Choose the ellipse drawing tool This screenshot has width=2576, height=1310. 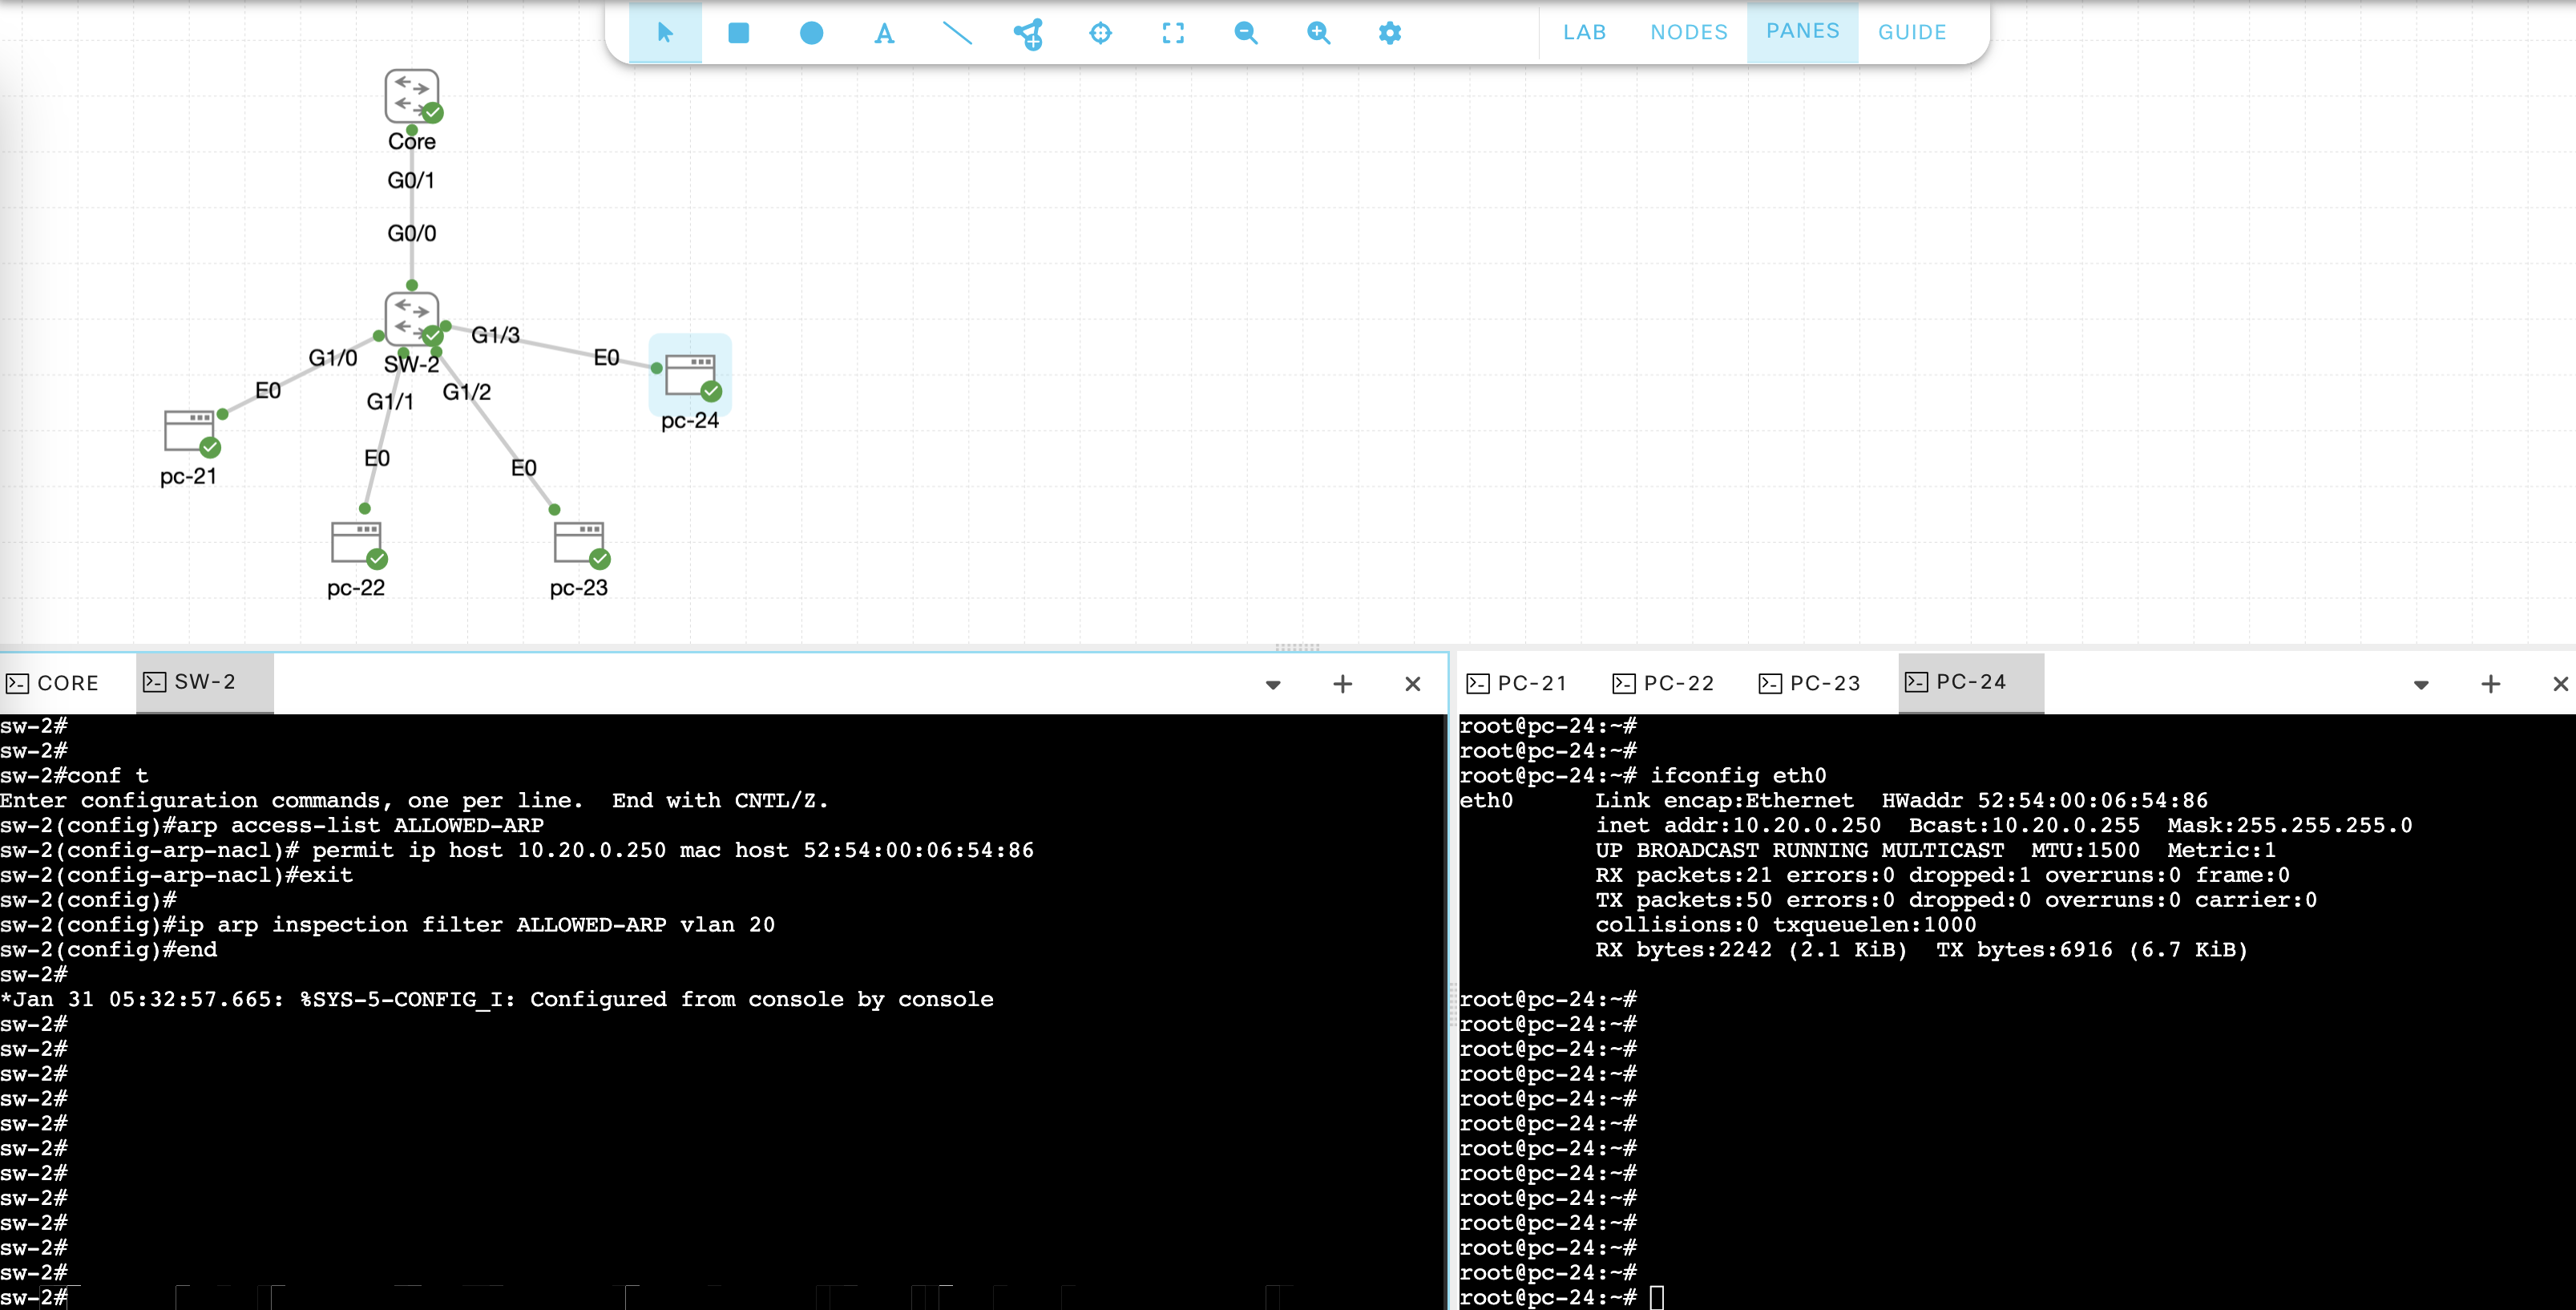(x=811, y=33)
